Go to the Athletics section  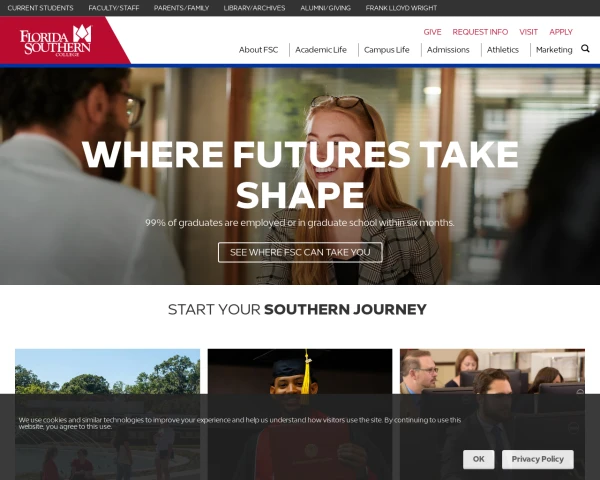coord(502,50)
